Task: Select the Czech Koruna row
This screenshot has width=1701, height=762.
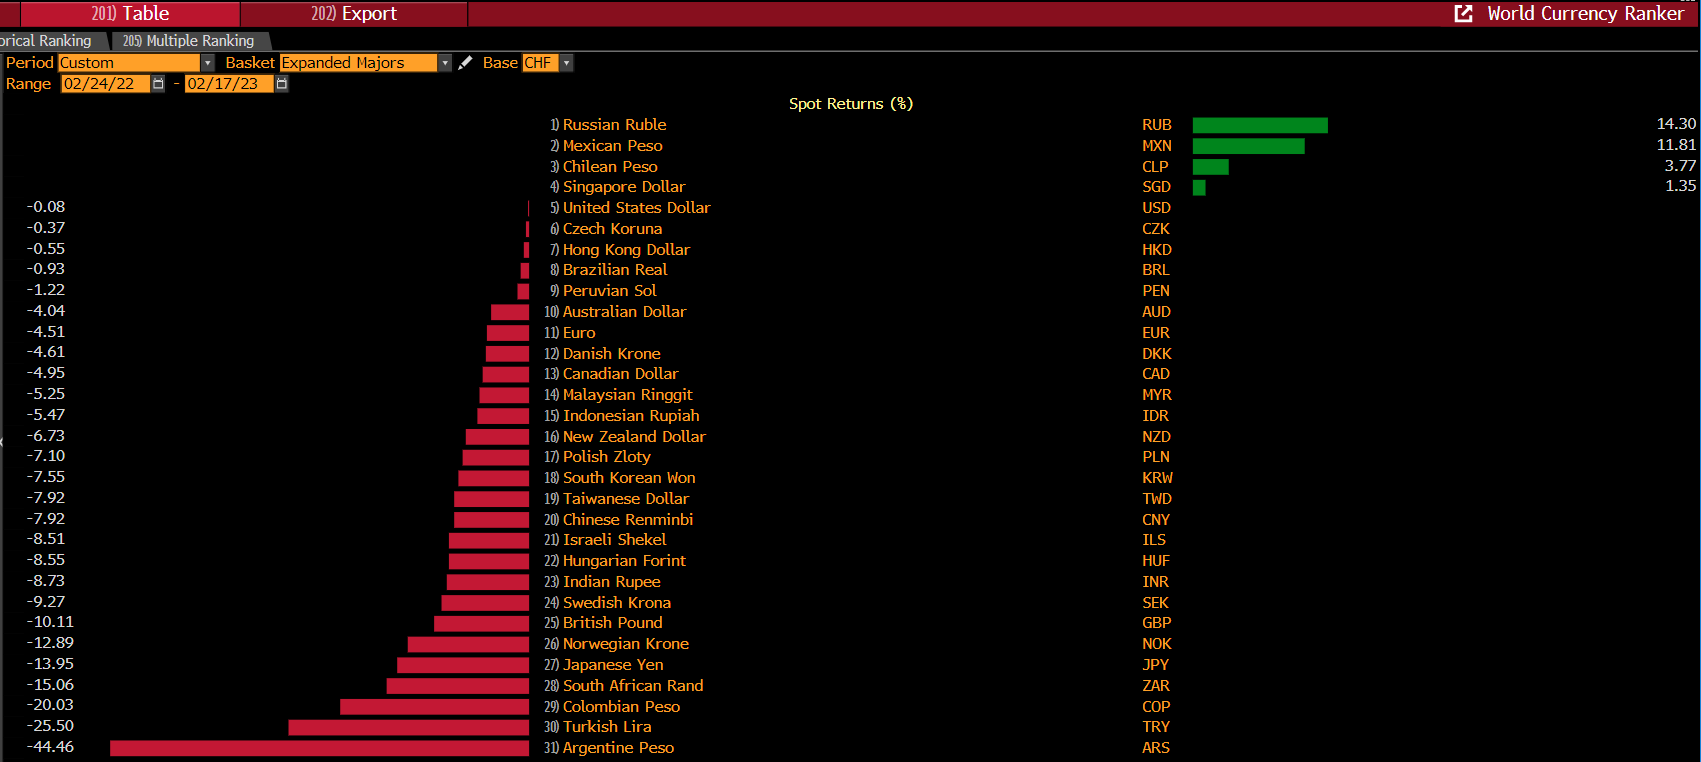Action: (x=612, y=229)
